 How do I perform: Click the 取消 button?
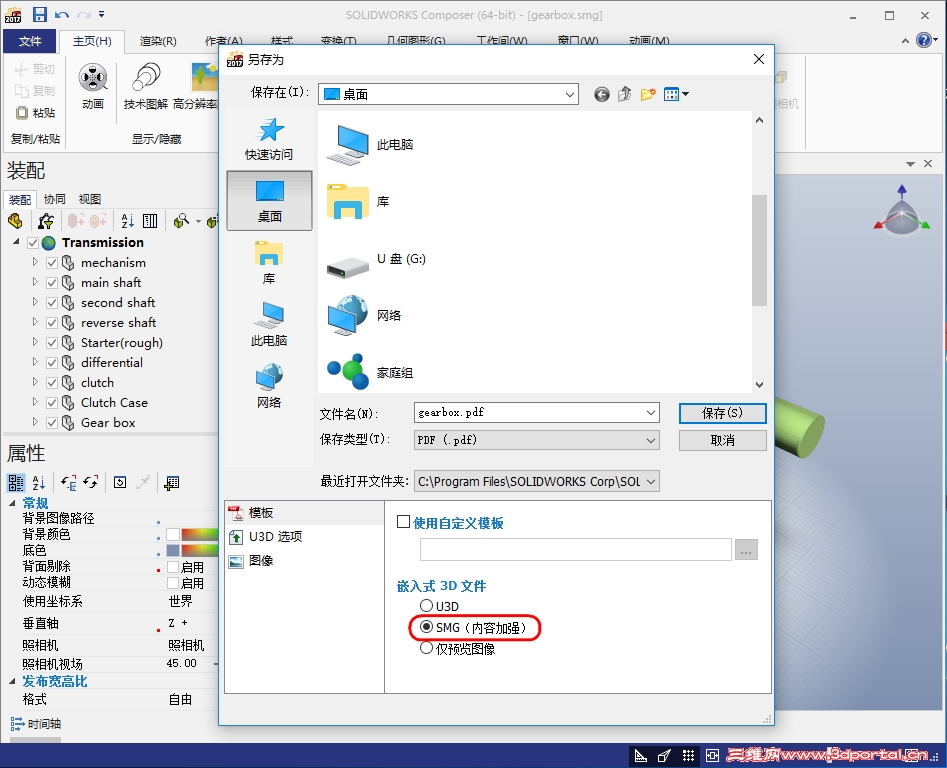722,440
